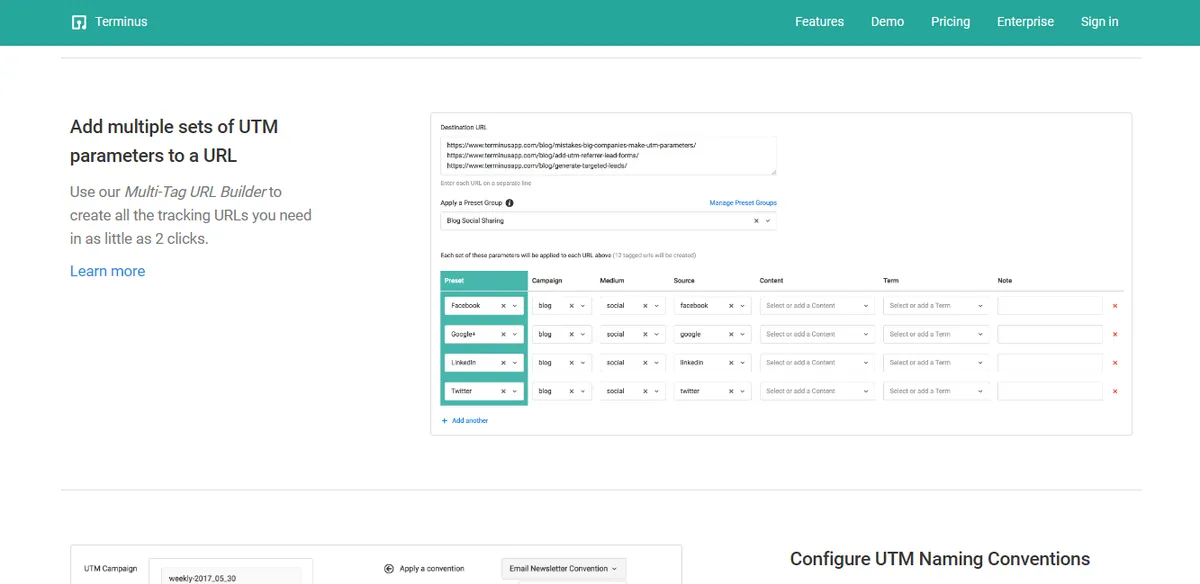Open the Term dropdown in LinkedIn row
Screen dimensions: 1200x584
pyautogui.click(x=980, y=363)
